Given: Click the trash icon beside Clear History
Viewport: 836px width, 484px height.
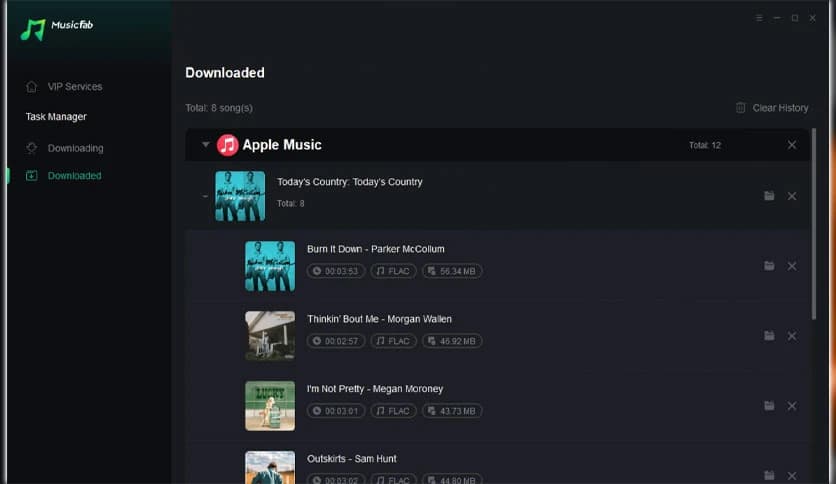Looking at the screenshot, I should click(x=741, y=108).
